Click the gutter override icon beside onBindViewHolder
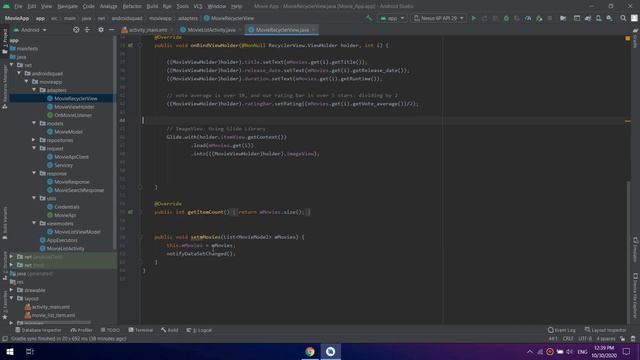 click(x=130, y=45)
